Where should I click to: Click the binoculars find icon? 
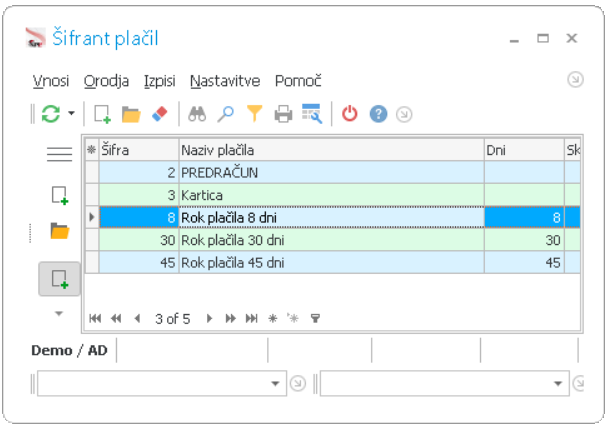(197, 114)
